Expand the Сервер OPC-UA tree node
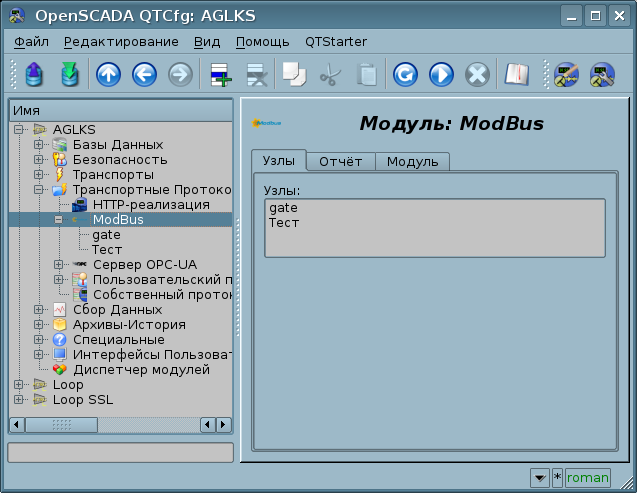Screen dimensions: 637x493 point(59,265)
